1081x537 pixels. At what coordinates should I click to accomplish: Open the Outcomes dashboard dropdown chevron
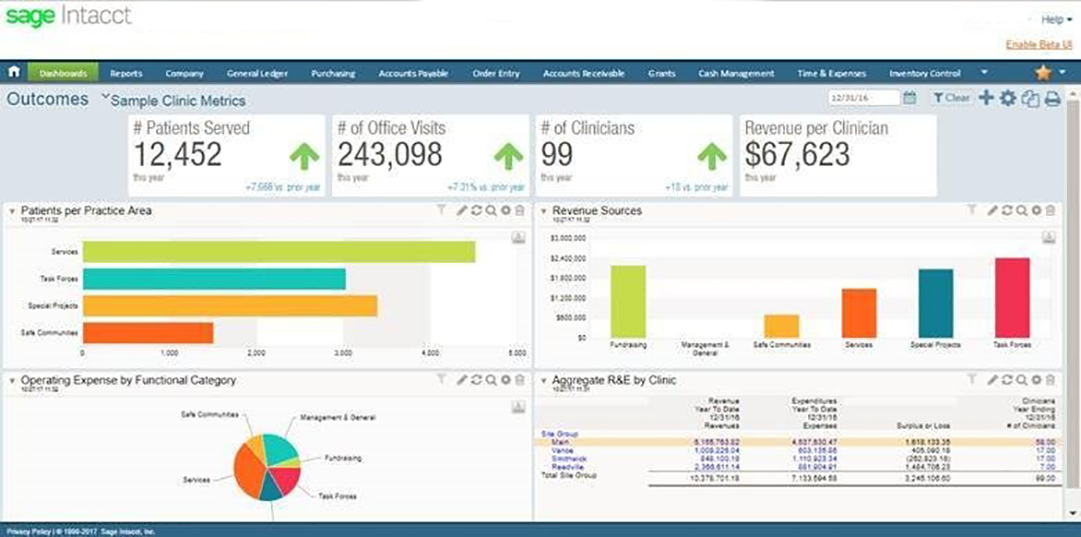pyautogui.click(x=104, y=98)
